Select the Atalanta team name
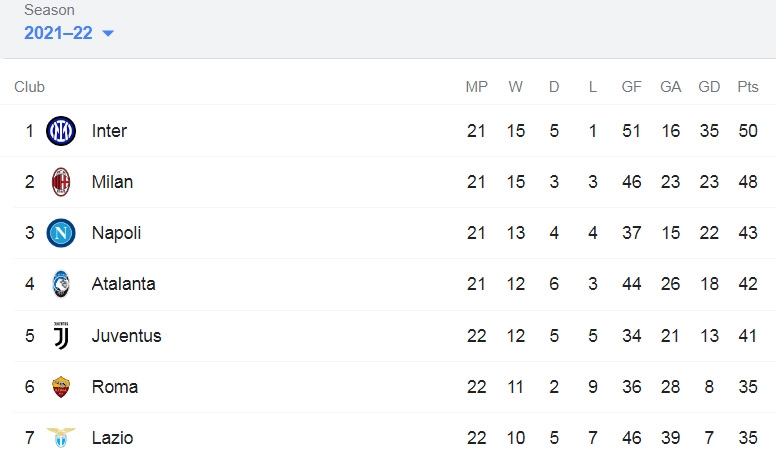 tap(124, 284)
